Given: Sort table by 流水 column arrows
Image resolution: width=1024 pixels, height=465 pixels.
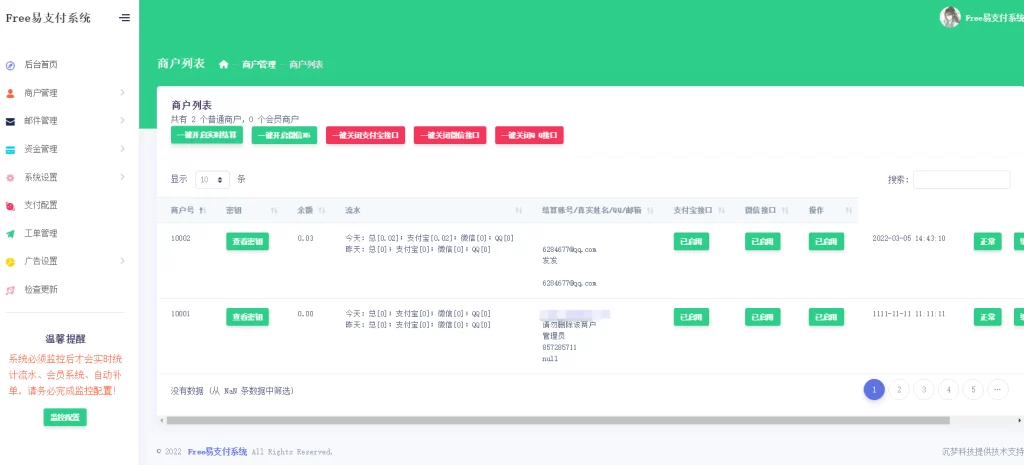Looking at the screenshot, I should tap(519, 210).
